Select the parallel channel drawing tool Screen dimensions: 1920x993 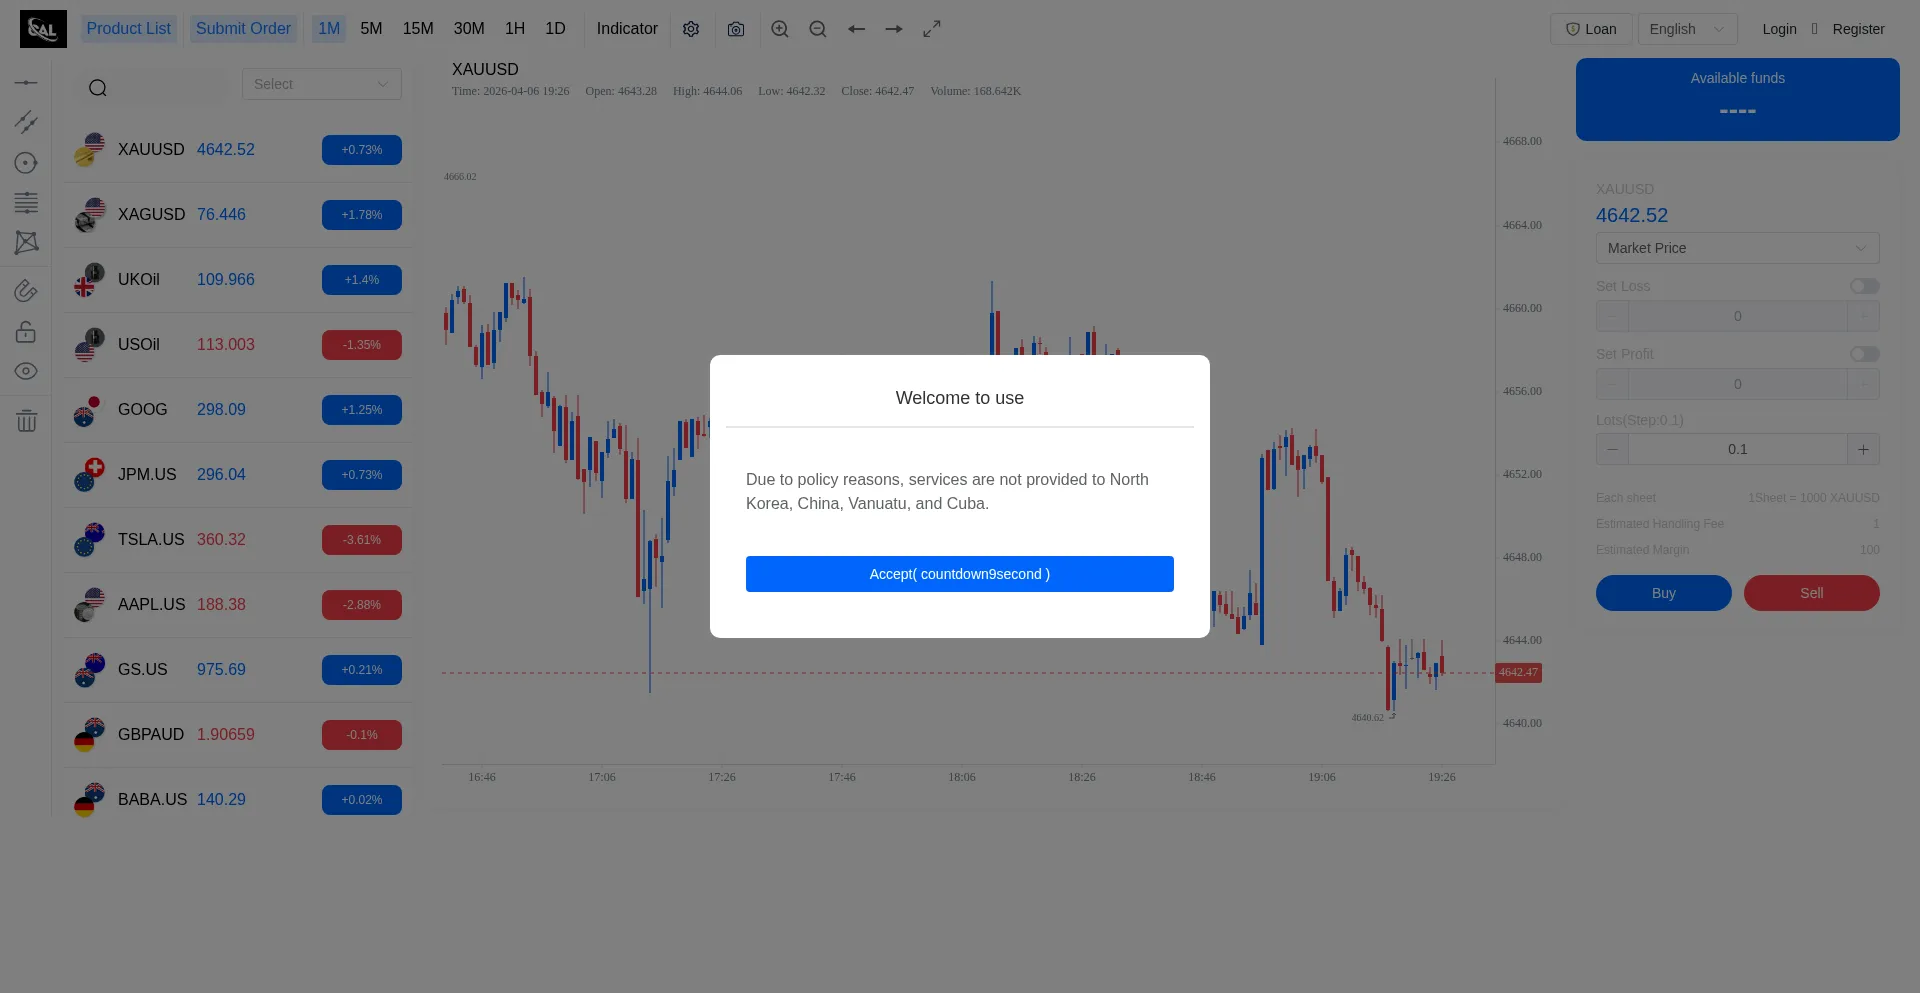pos(26,122)
